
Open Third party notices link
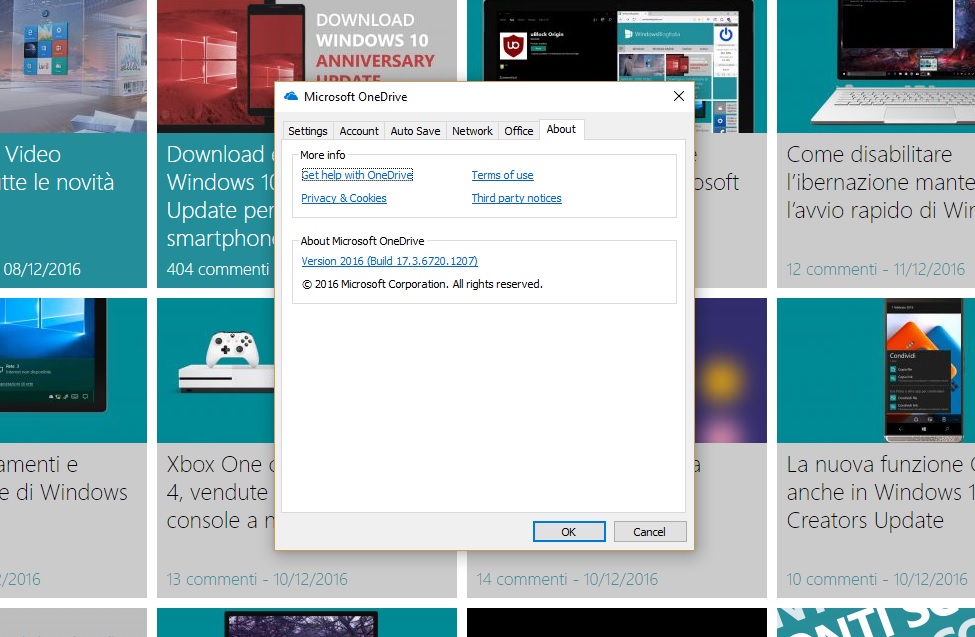[x=516, y=198]
